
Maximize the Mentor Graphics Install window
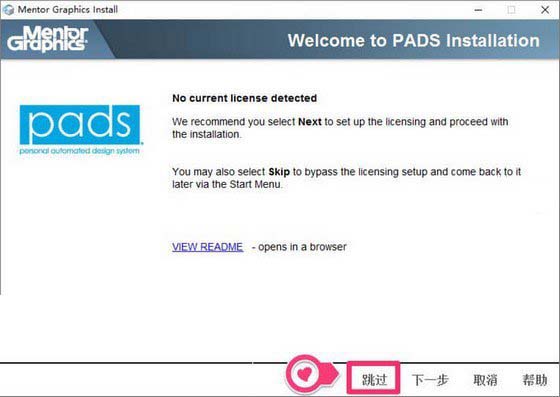click(511, 10)
